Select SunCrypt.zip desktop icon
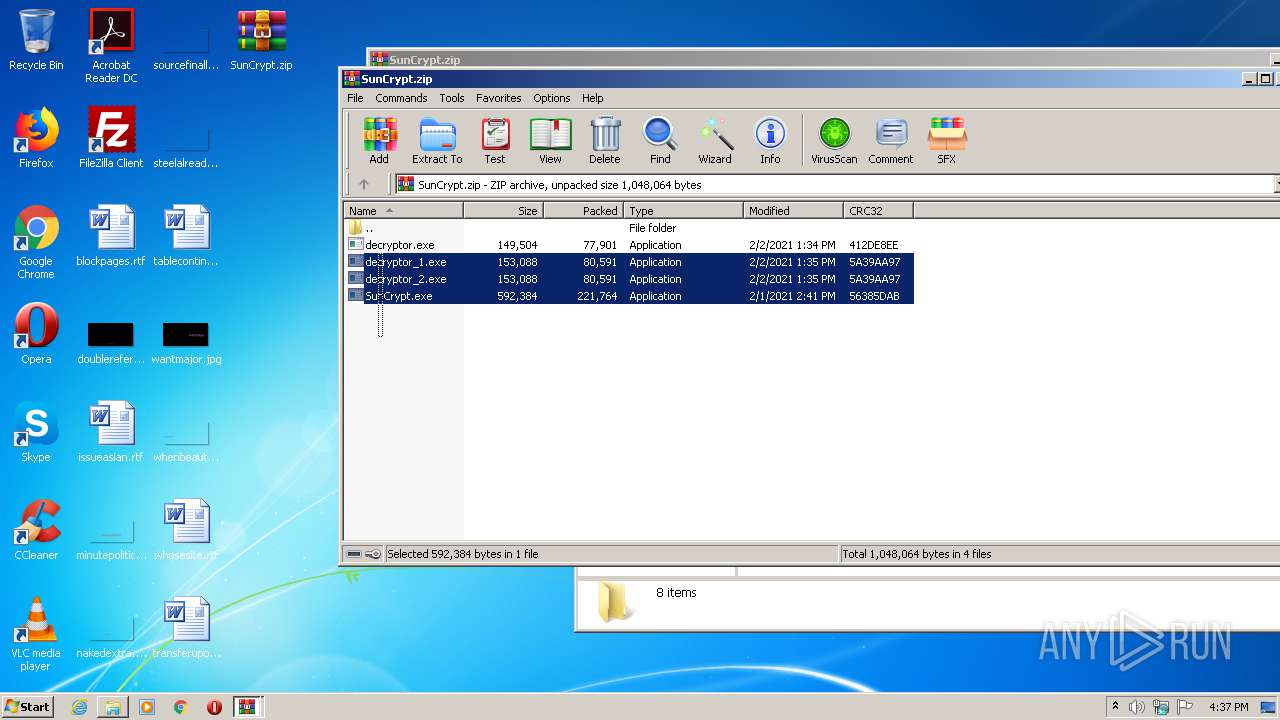The height and width of the screenshot is (720, 1280). click(x=261, y=41)
